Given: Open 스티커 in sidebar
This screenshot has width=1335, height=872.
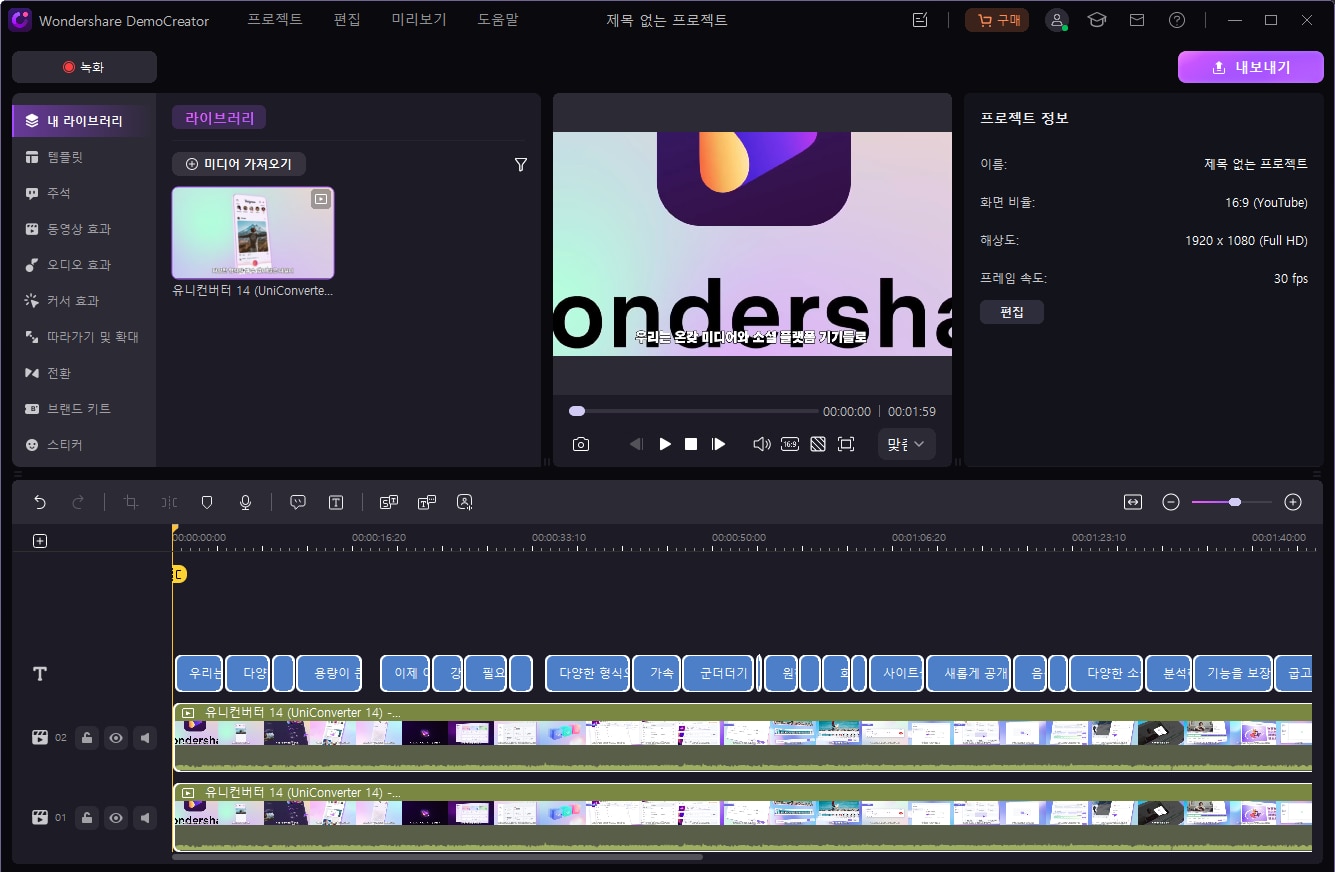Looking at the screenshot, I should 84,445.
